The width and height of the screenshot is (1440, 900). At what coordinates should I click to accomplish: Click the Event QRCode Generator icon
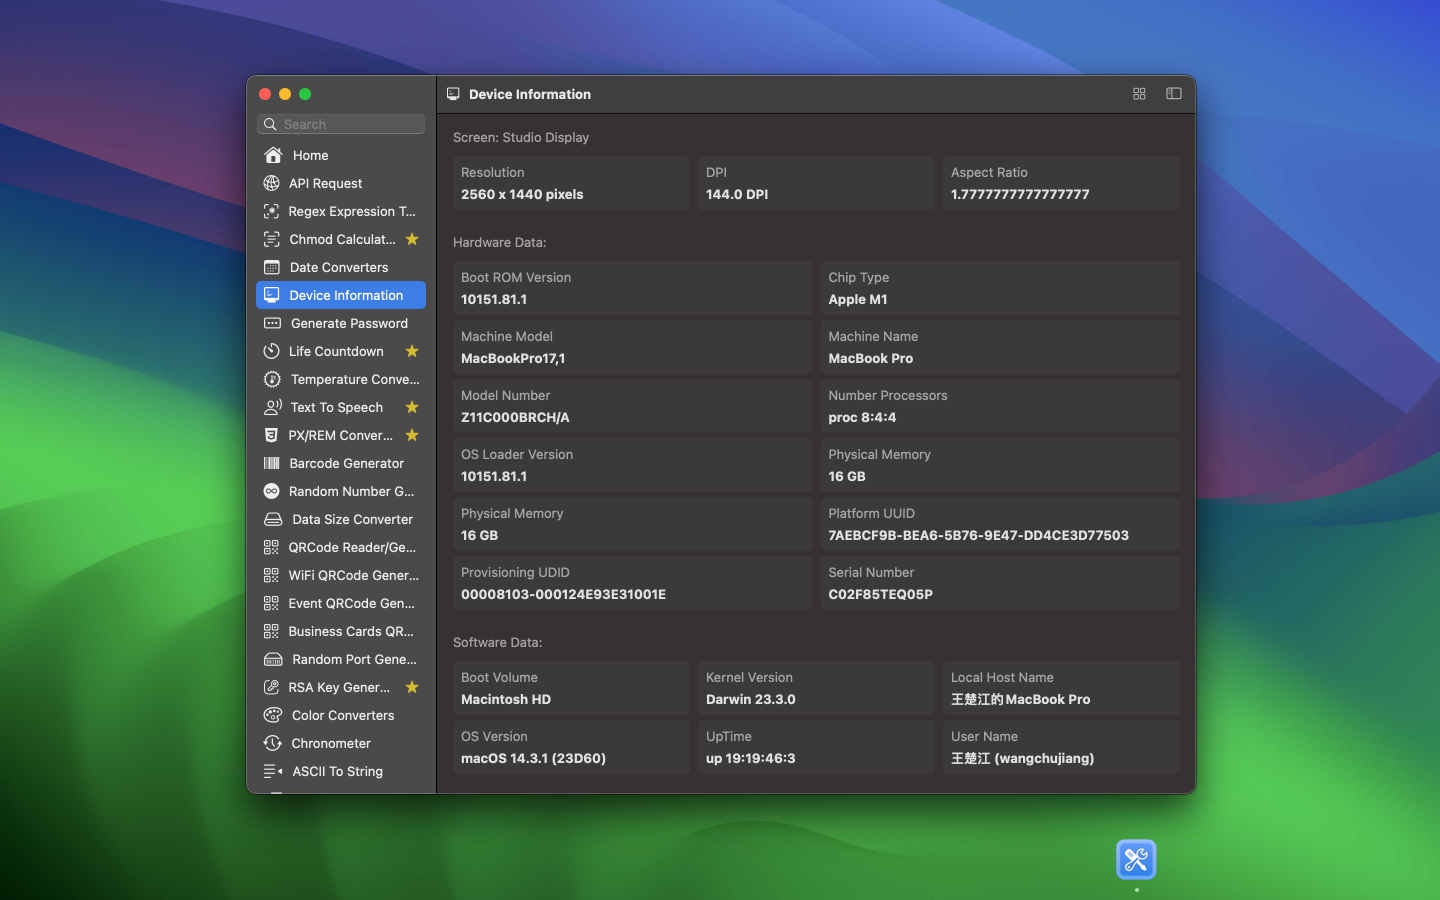271,603
